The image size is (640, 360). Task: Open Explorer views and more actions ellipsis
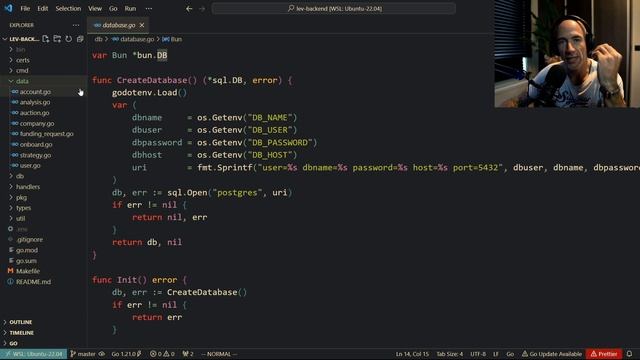tap(76, 25)
